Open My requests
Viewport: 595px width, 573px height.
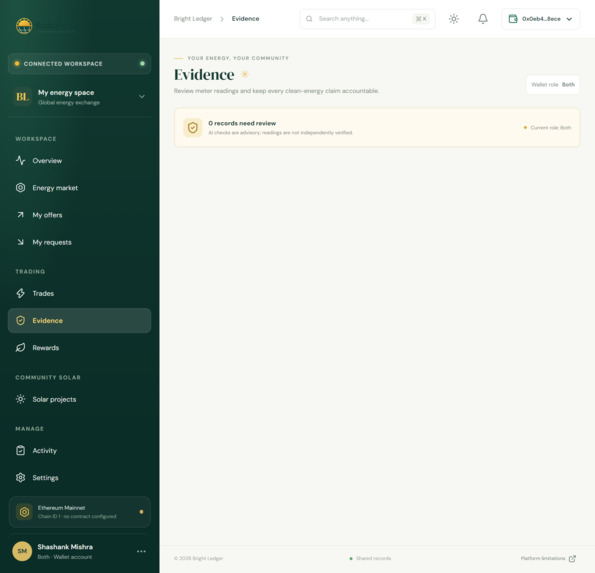click(79, 242)
